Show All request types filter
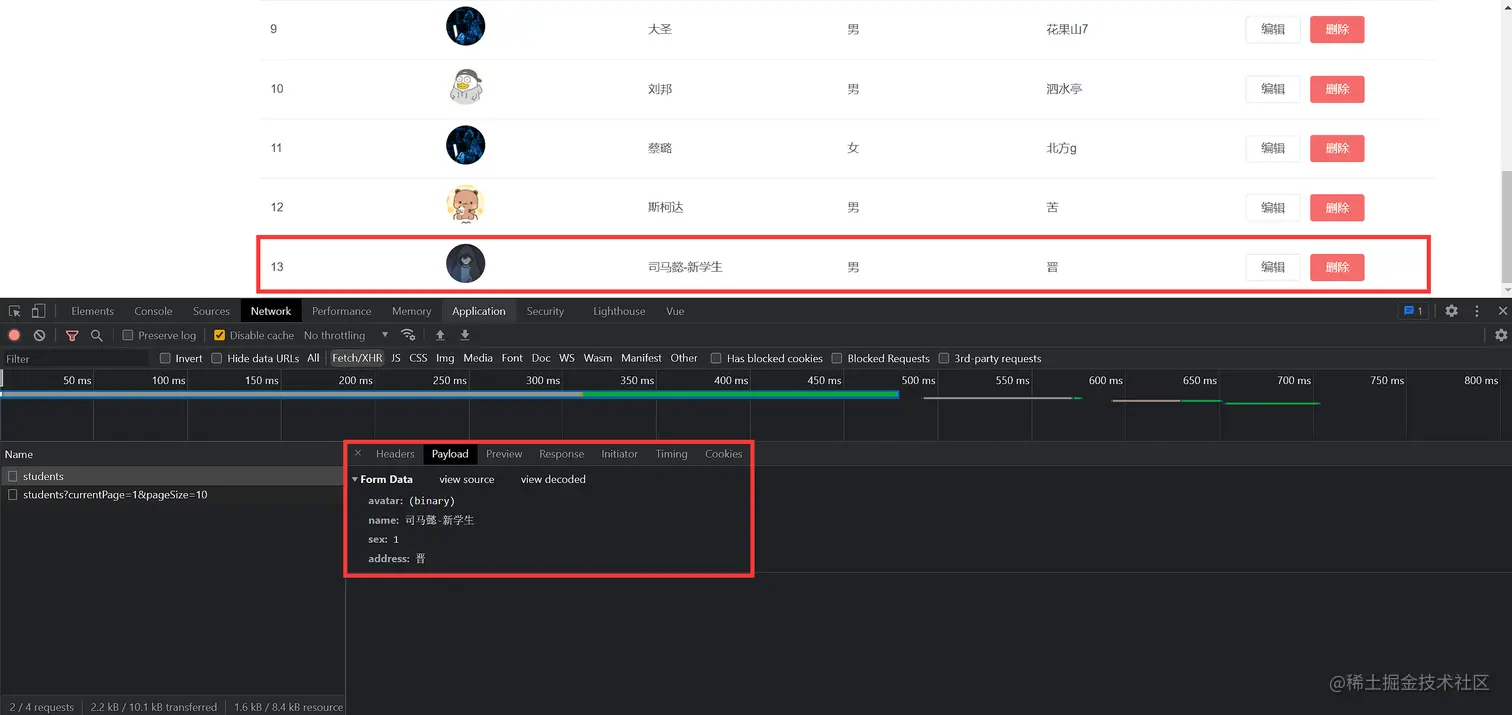The height and width of the screenshot is (715, 1512). click(x=313, y=358)
